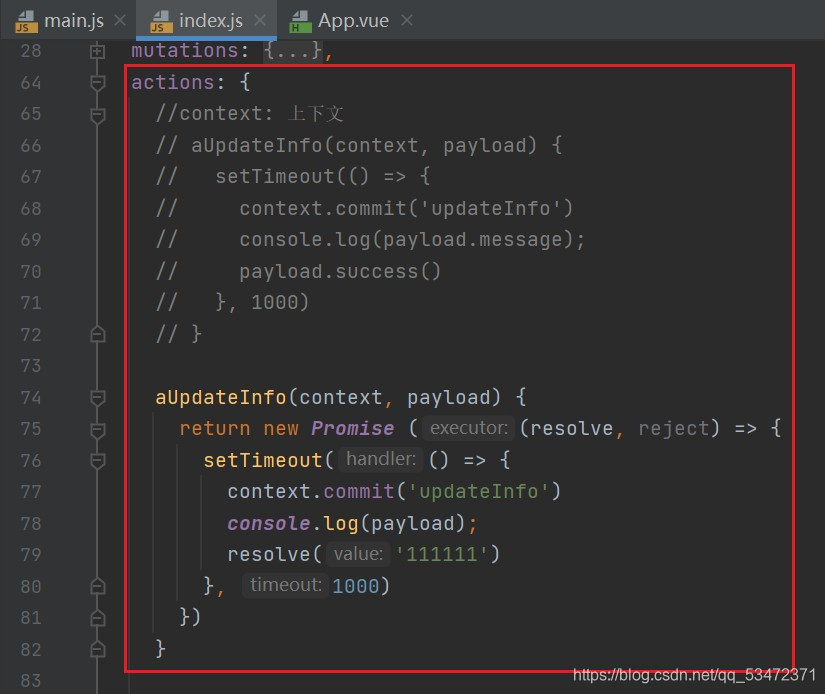Place cursor on 'actions' keyword
Image resolution: width=825 pixels, height=694 pixels.
[173, 83]
